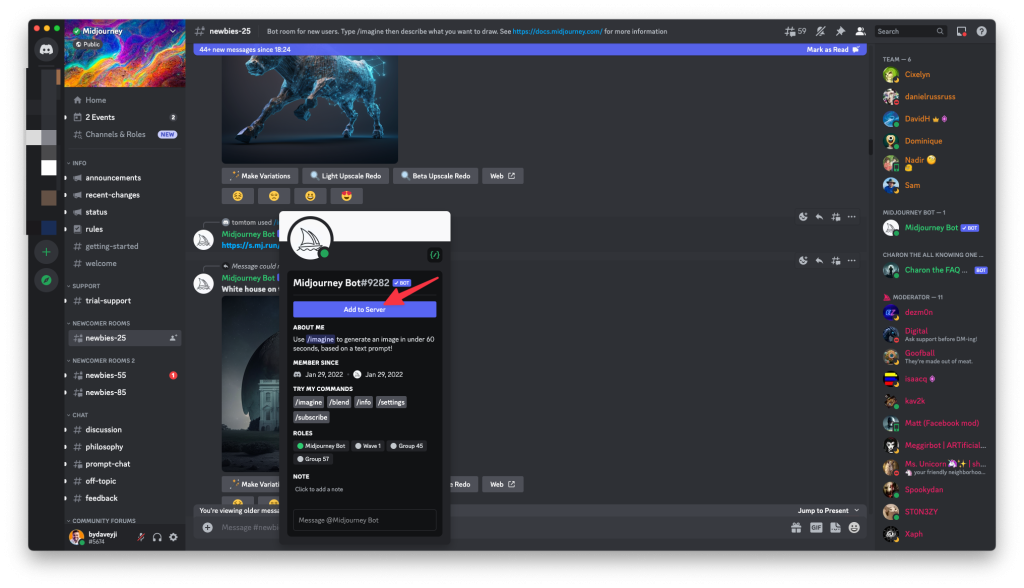Click the megaphone icon beside announcements

click(x=78, y=178)
